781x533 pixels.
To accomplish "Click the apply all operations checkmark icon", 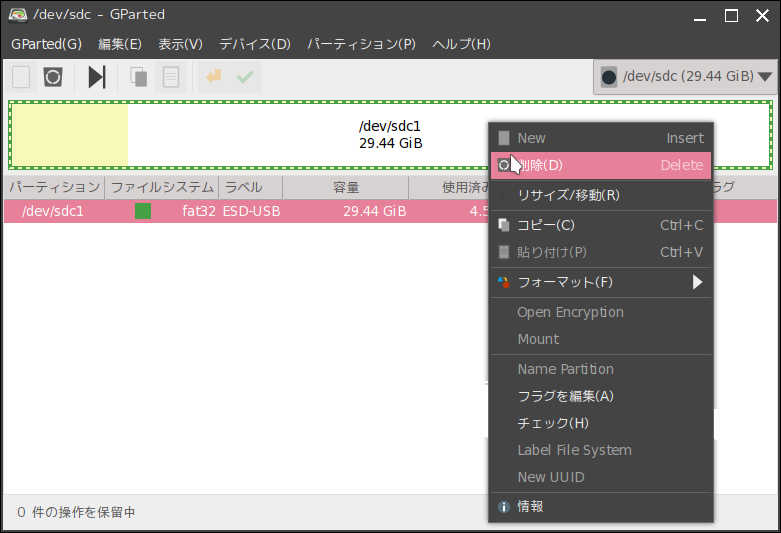I will point(245,77).
